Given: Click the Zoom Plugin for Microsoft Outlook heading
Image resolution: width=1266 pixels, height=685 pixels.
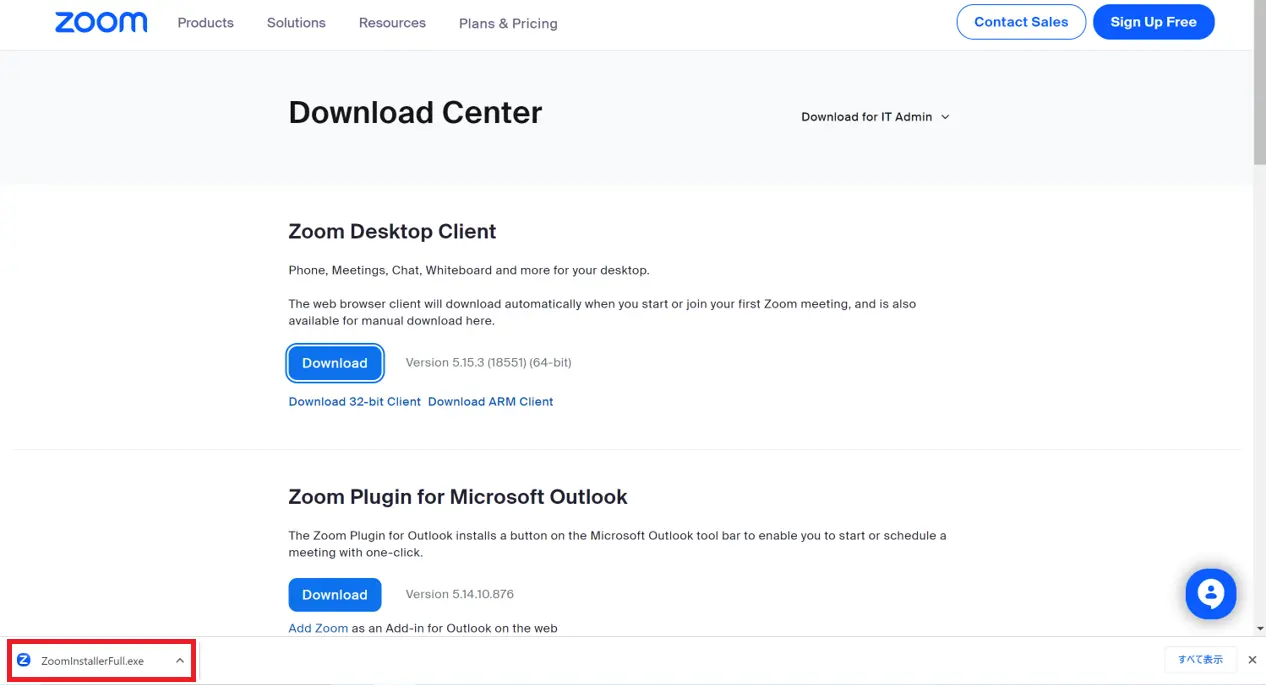Looking at the screenshot, I should (458, 497).
